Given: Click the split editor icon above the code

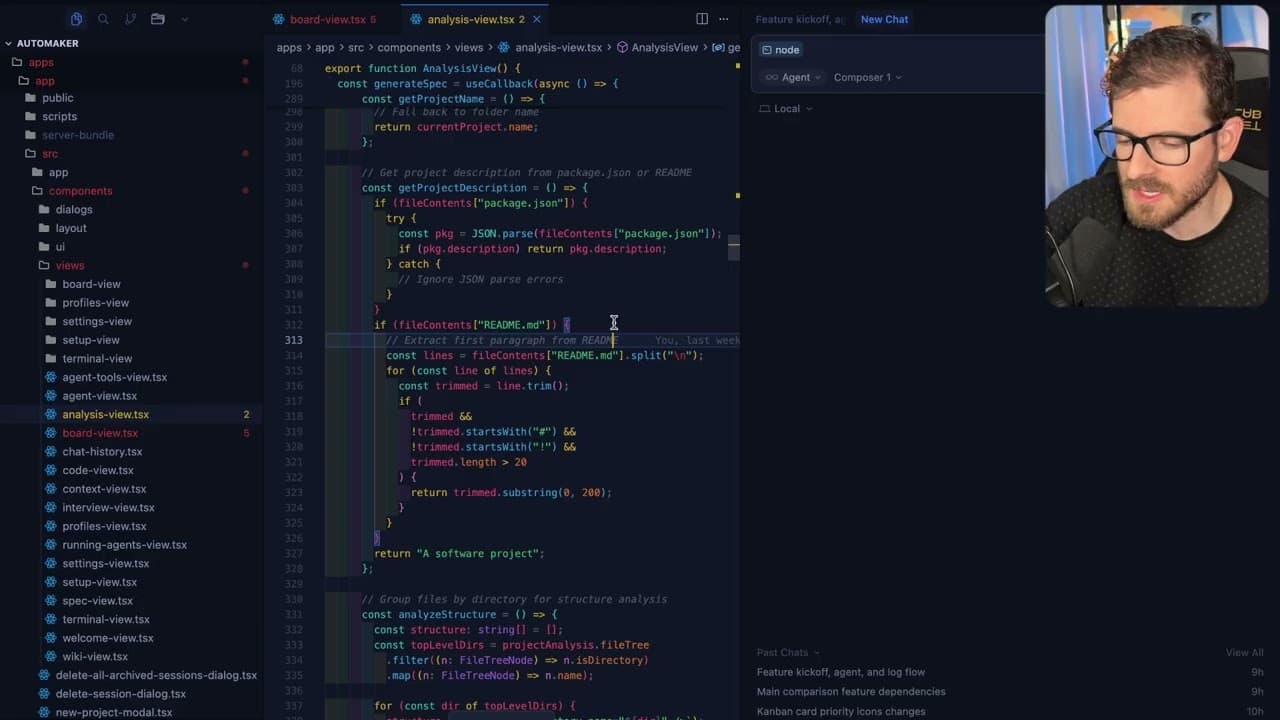Looking at the screenshot, I should [701, 19].
